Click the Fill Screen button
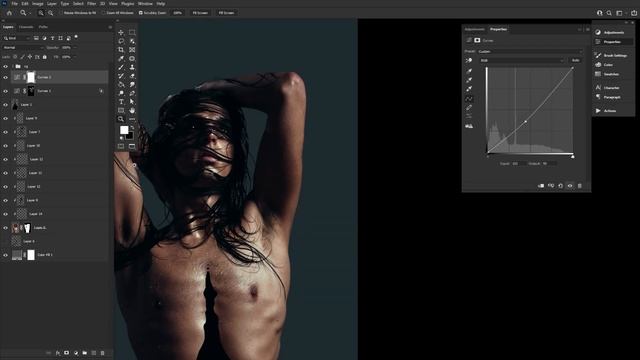 click(x=226, y=13)
